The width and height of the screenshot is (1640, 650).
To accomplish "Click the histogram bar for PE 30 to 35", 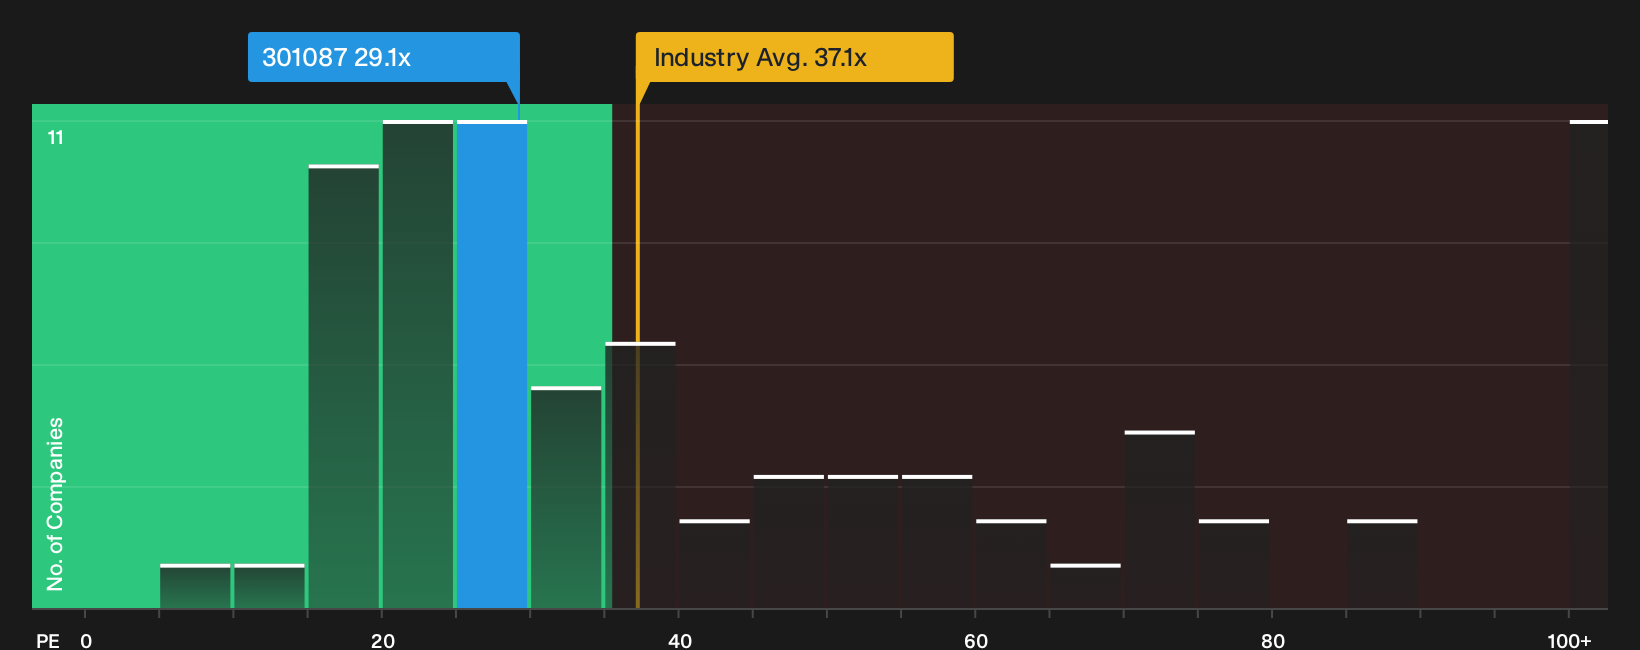I will [x=566, y=497].
